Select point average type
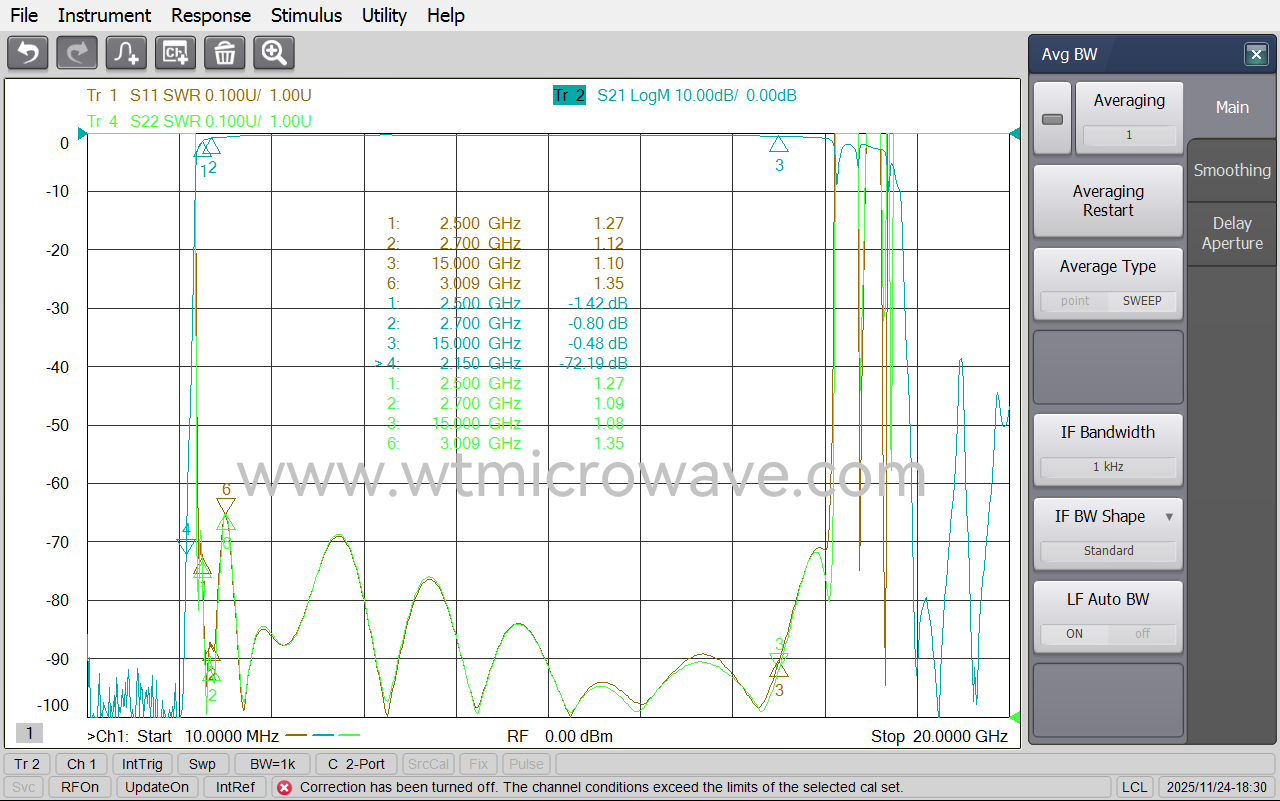Viewport: 1280px width, 801px height. tap(1075, 301)
